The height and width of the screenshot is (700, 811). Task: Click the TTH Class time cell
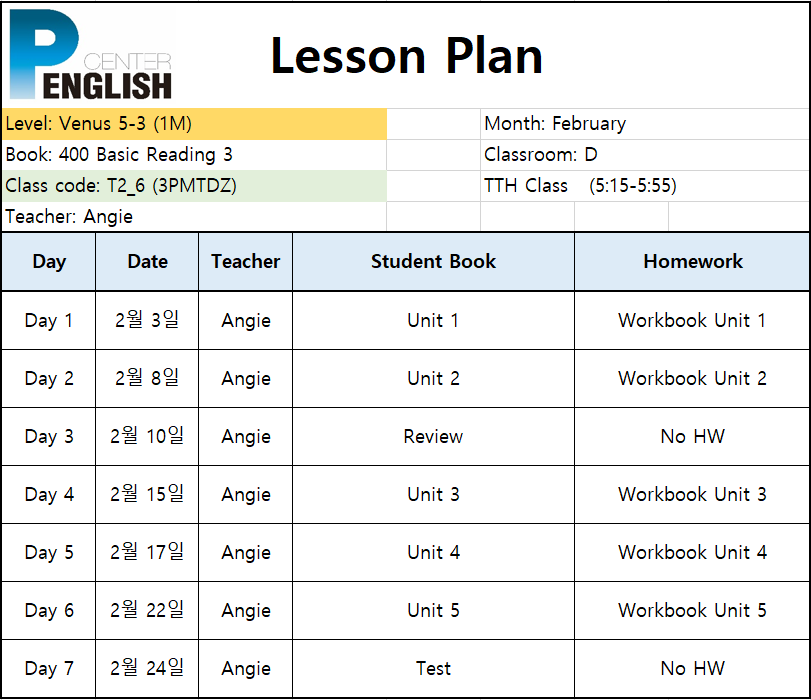tap(645, 186)
